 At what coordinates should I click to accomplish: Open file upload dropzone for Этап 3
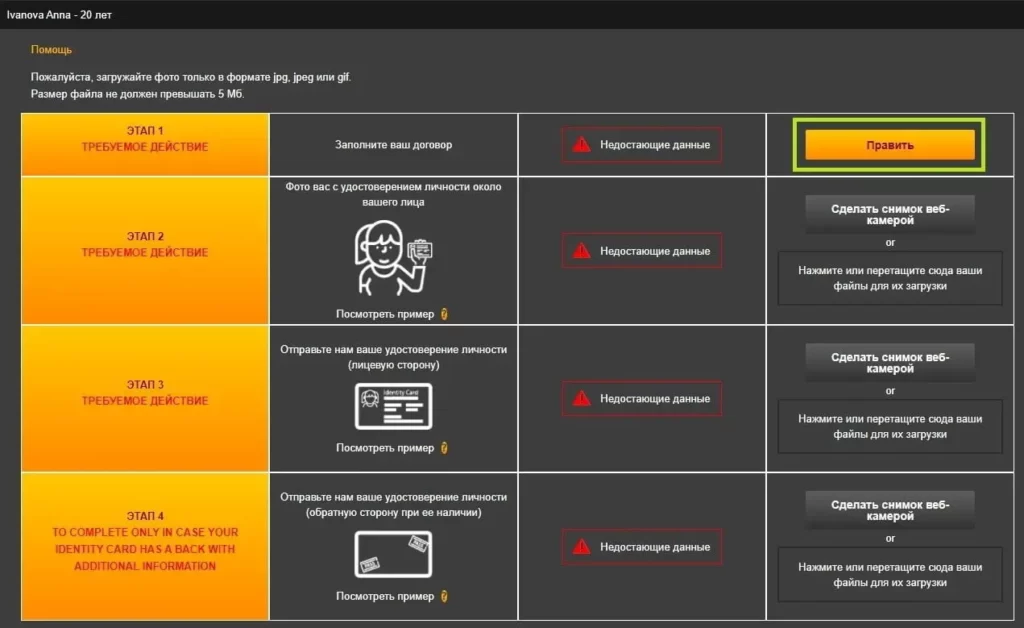tap(889, 426)
